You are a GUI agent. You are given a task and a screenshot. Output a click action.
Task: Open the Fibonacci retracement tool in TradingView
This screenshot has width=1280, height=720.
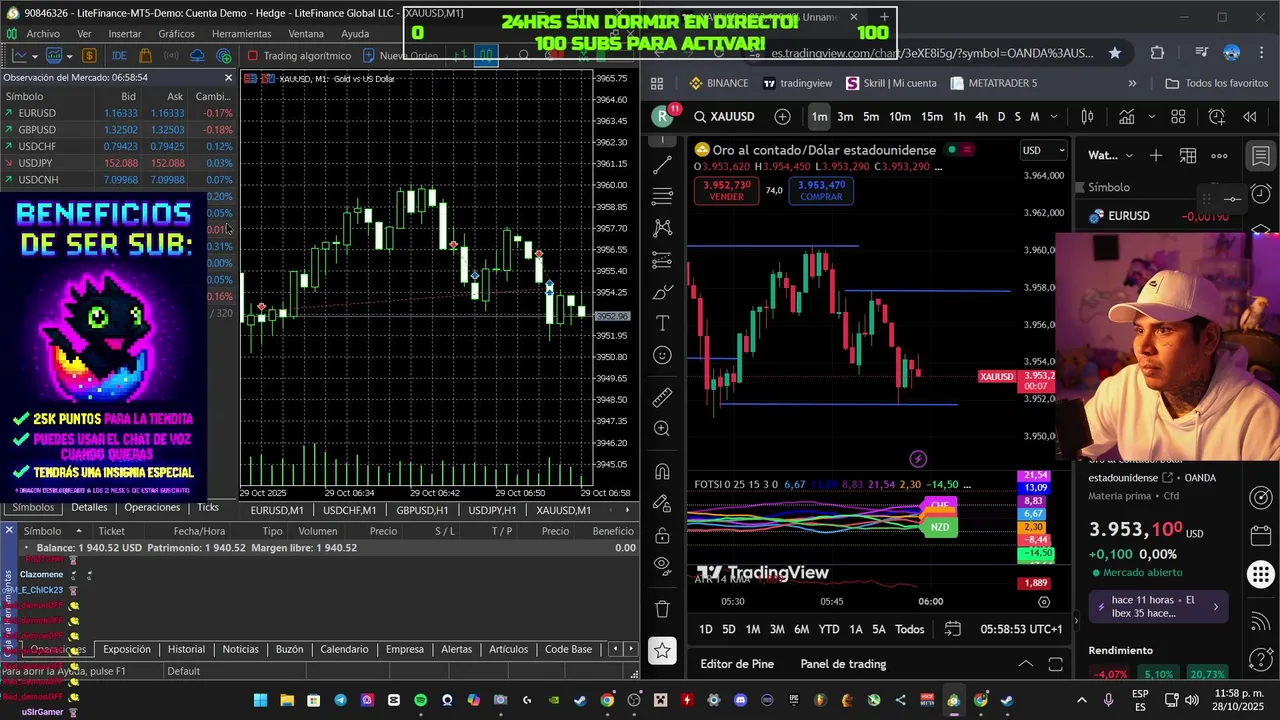(x=662, y=196)
